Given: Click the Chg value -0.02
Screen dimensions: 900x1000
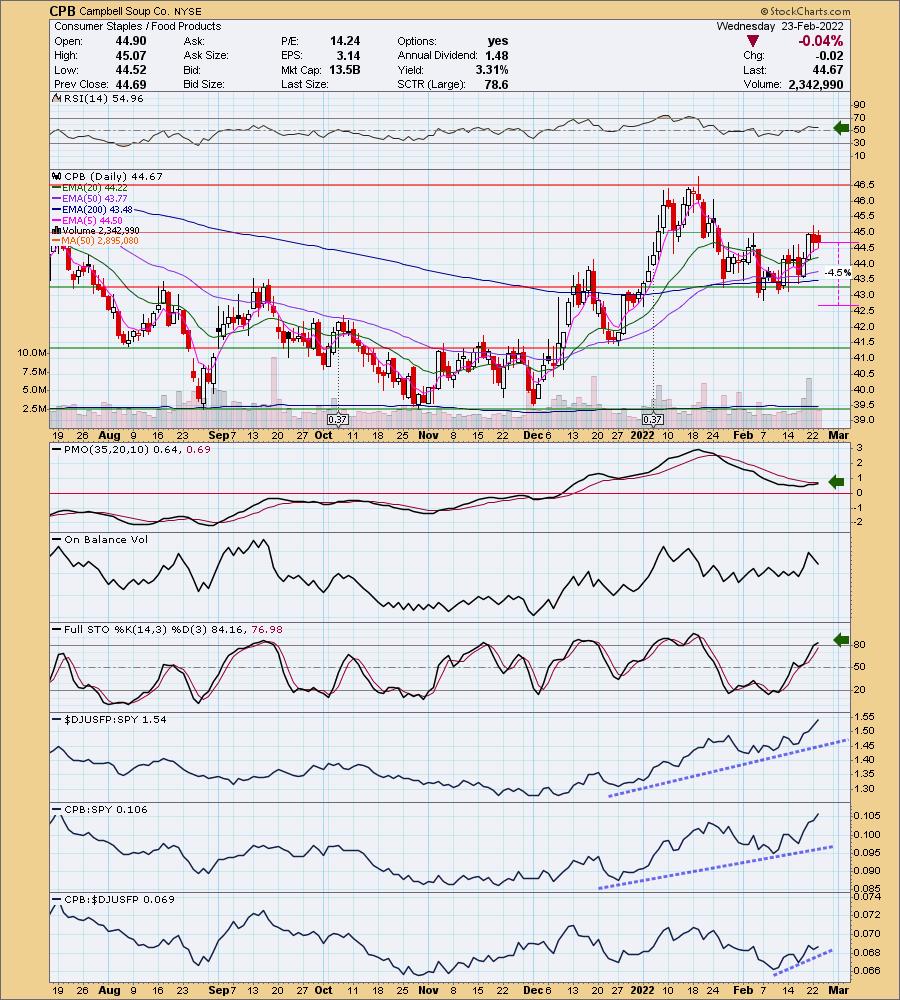Looking at the screenshot, I should click(829, 55).
